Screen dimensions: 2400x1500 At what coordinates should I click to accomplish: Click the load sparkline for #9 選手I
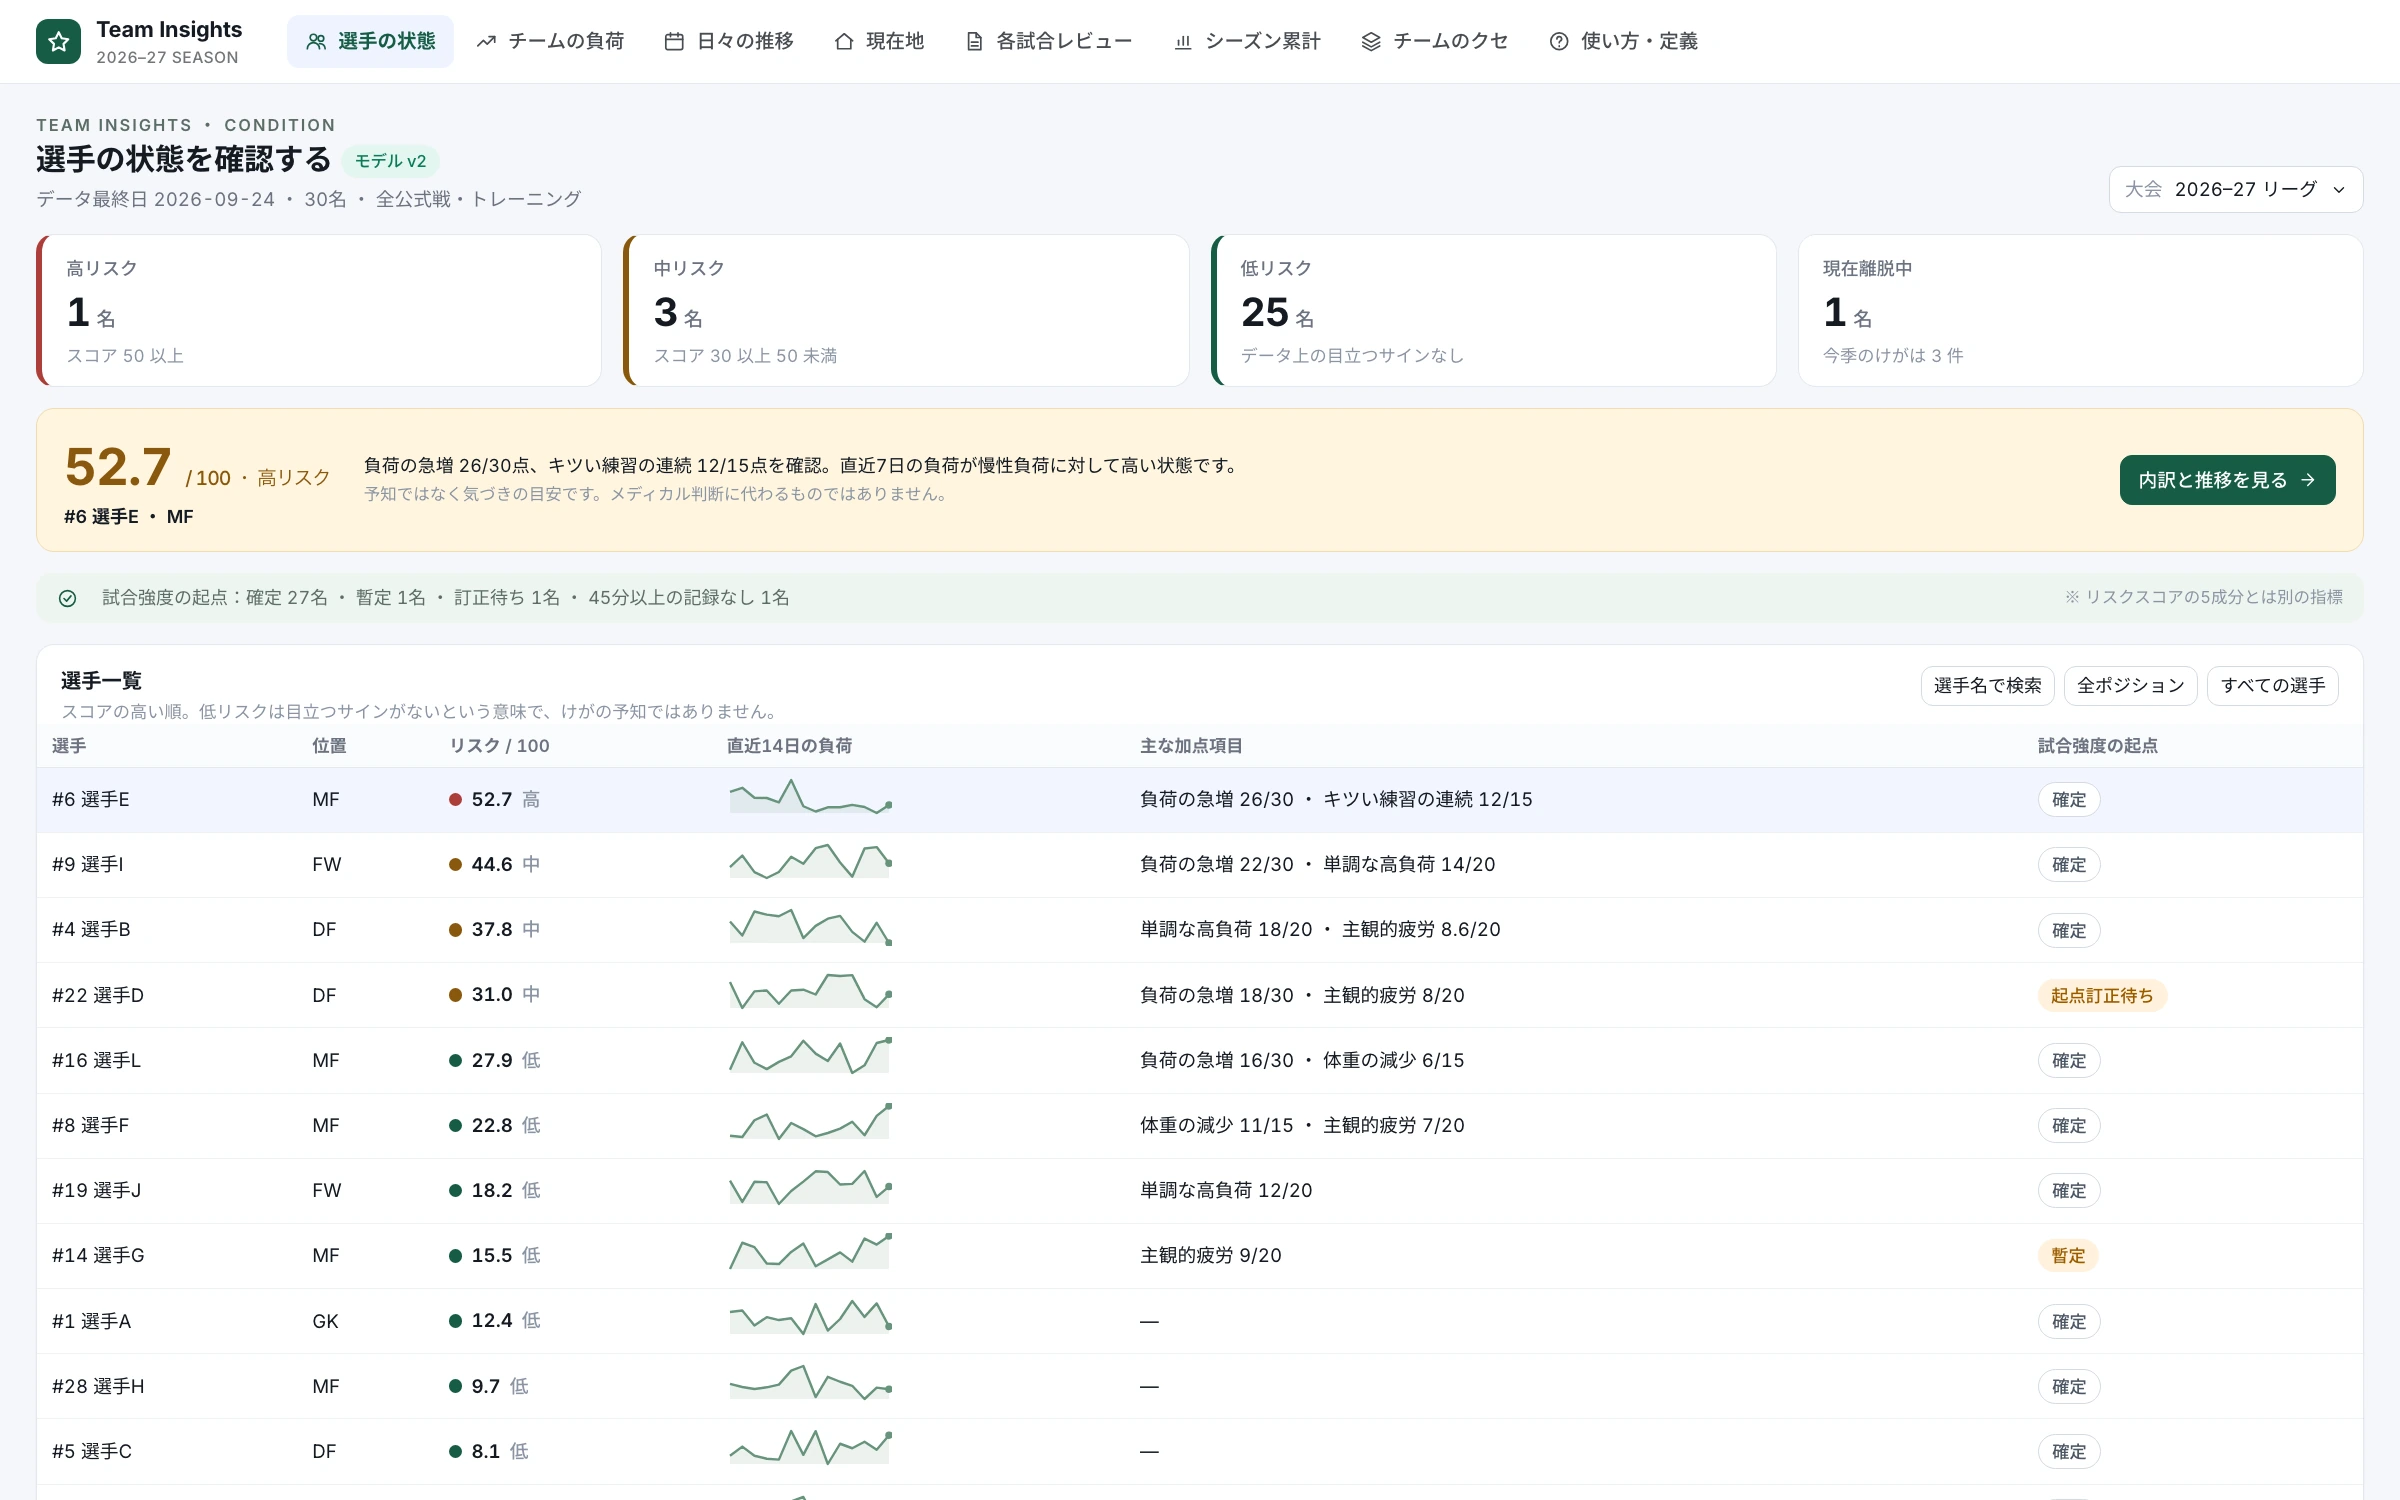tap(810, 862)
